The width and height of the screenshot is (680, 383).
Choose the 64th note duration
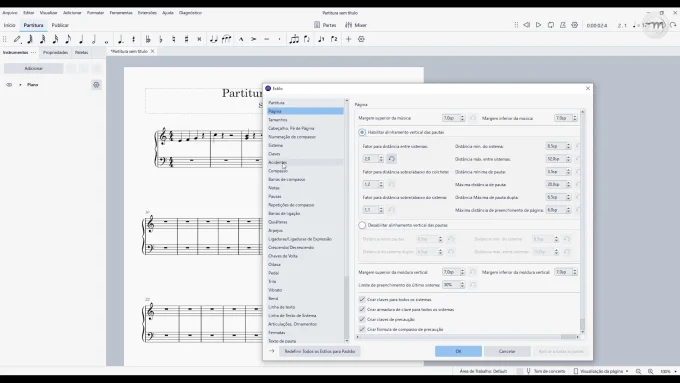coord(30,39)
